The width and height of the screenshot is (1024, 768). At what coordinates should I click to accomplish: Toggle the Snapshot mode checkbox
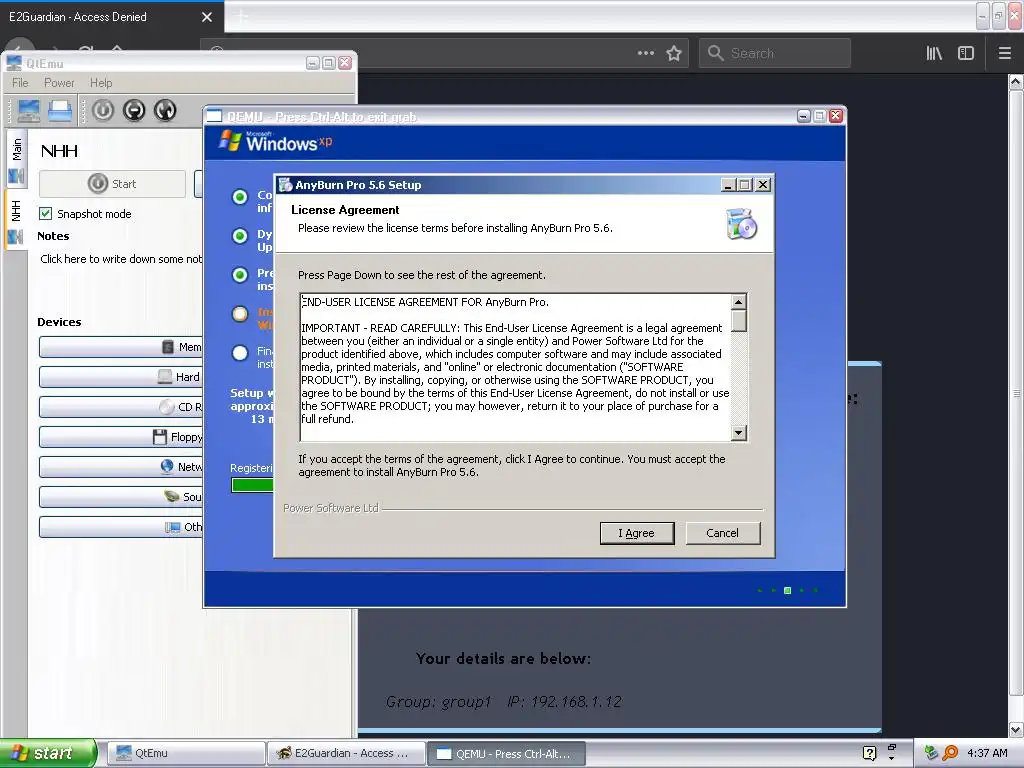[x=46, y=214]
